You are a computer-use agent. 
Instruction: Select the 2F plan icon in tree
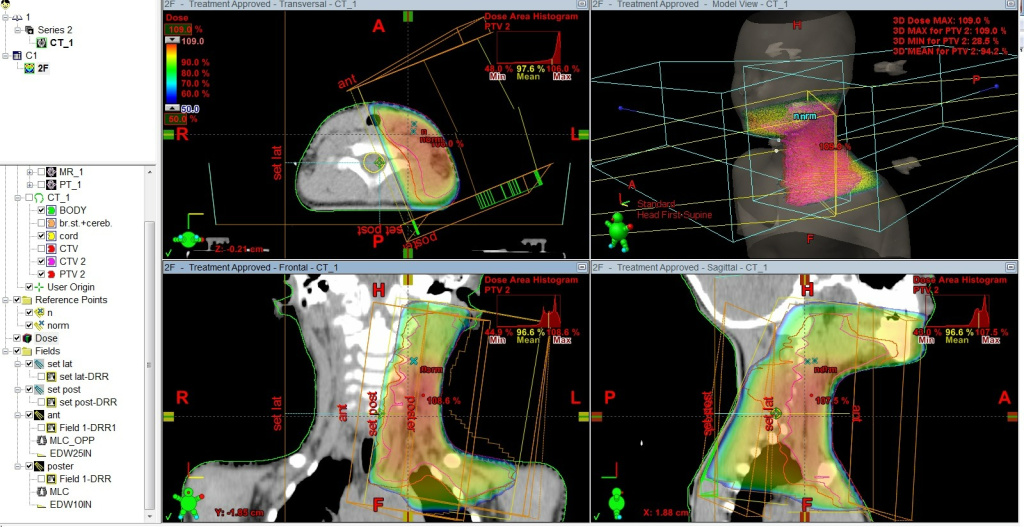(x=30, y=68)
